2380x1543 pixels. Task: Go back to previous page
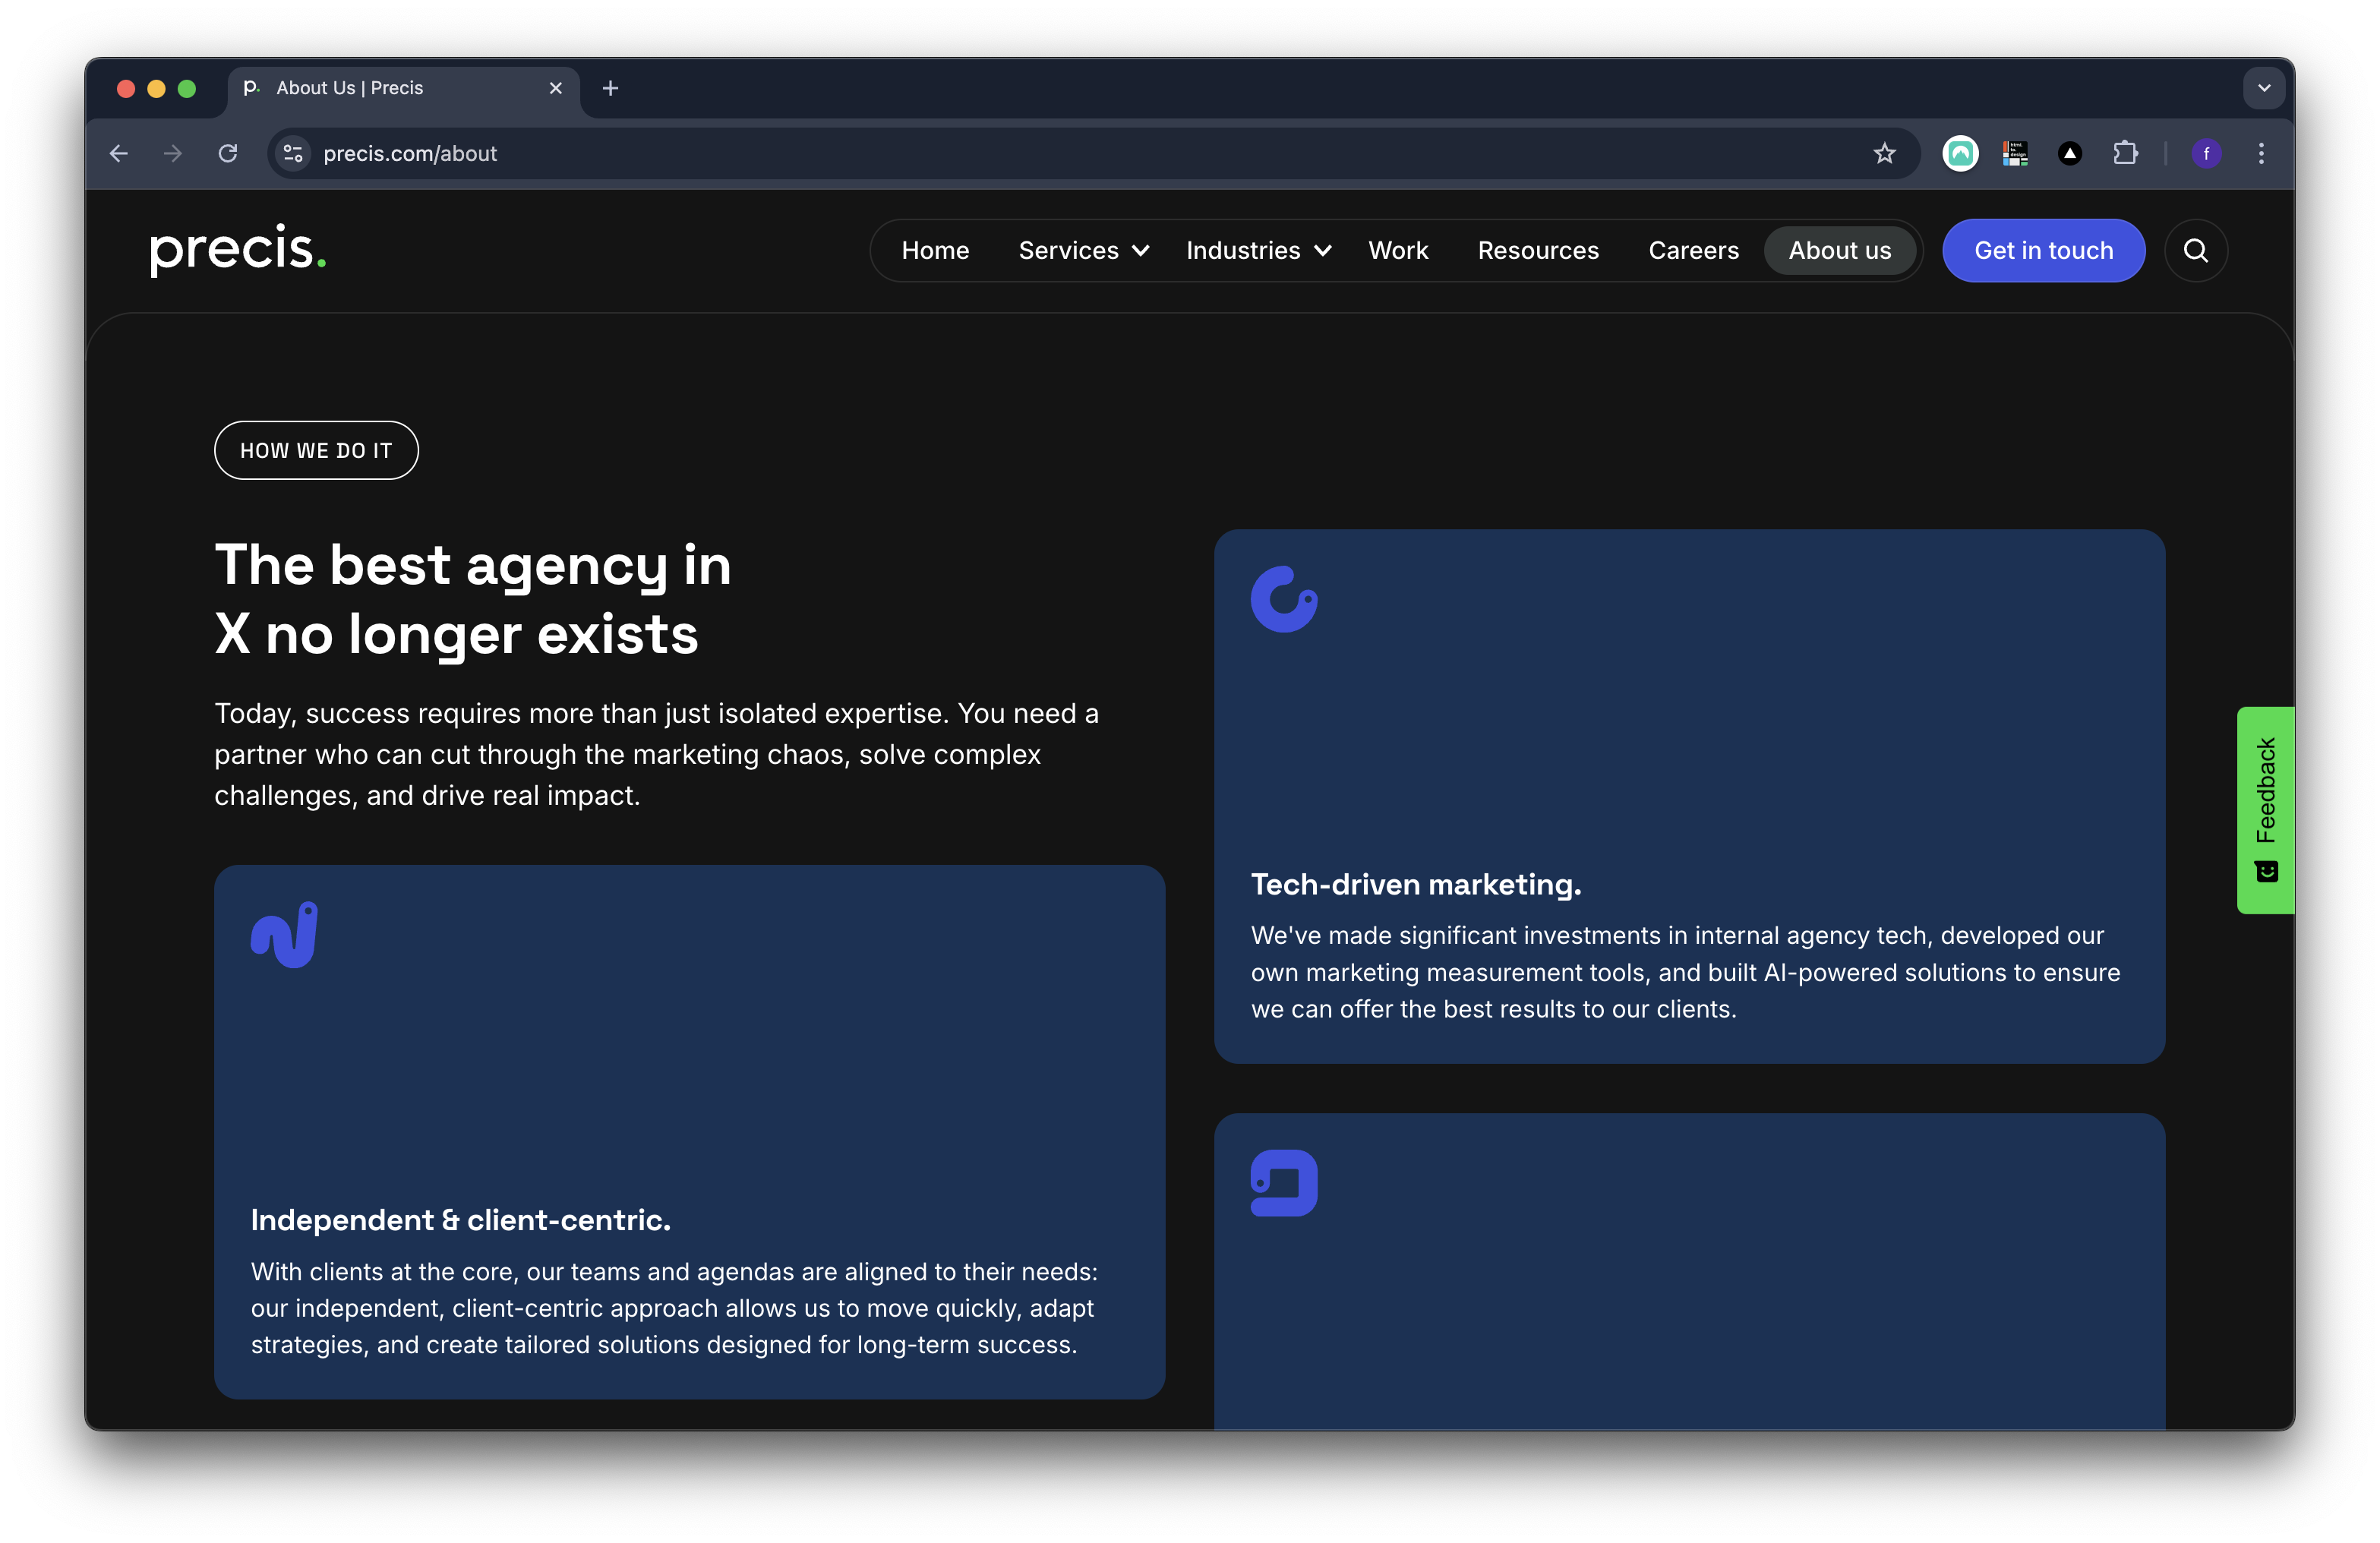119,153
